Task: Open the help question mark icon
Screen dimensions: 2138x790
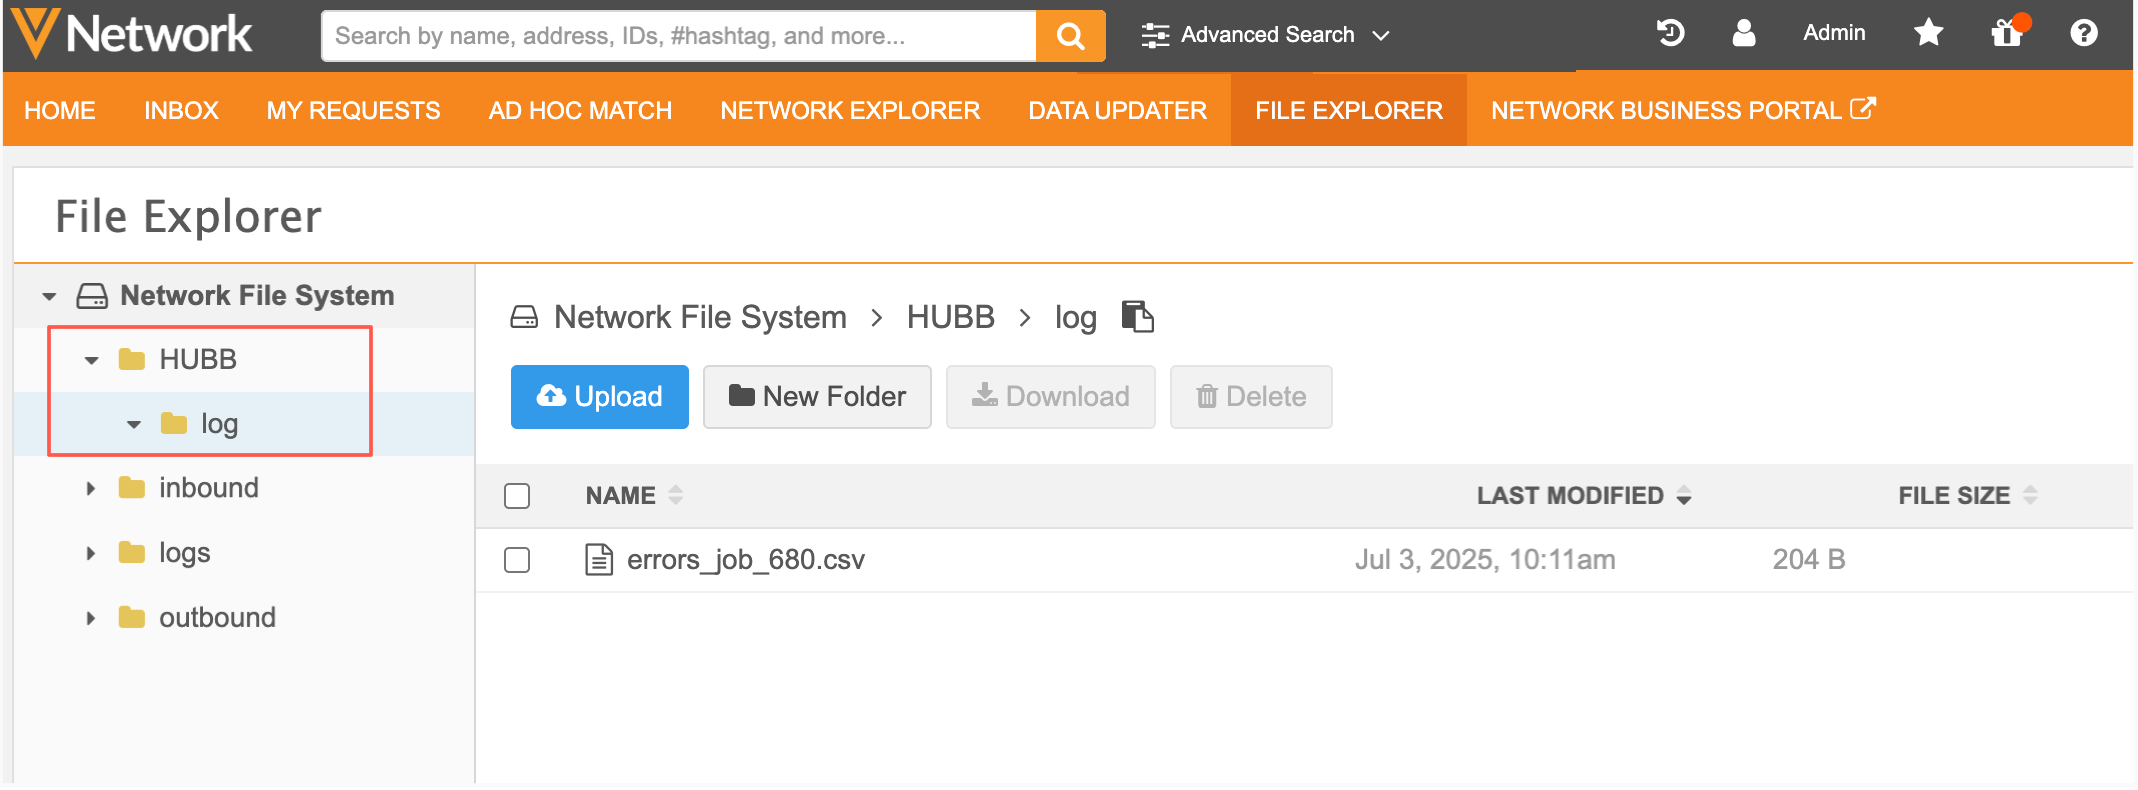Action: (x=2084, y=33)
